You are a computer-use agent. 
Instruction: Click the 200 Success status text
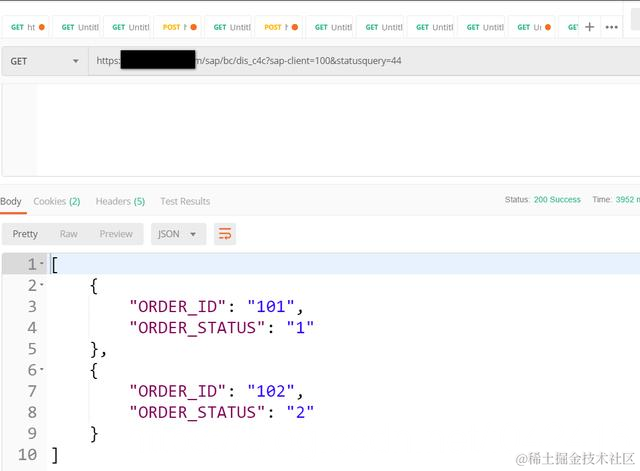tap(557, 200)
